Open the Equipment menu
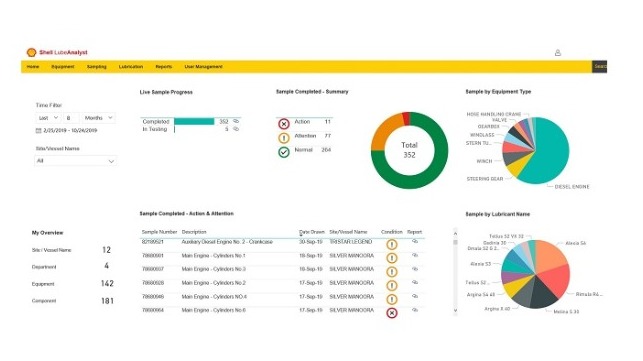 tap(63, 66)
